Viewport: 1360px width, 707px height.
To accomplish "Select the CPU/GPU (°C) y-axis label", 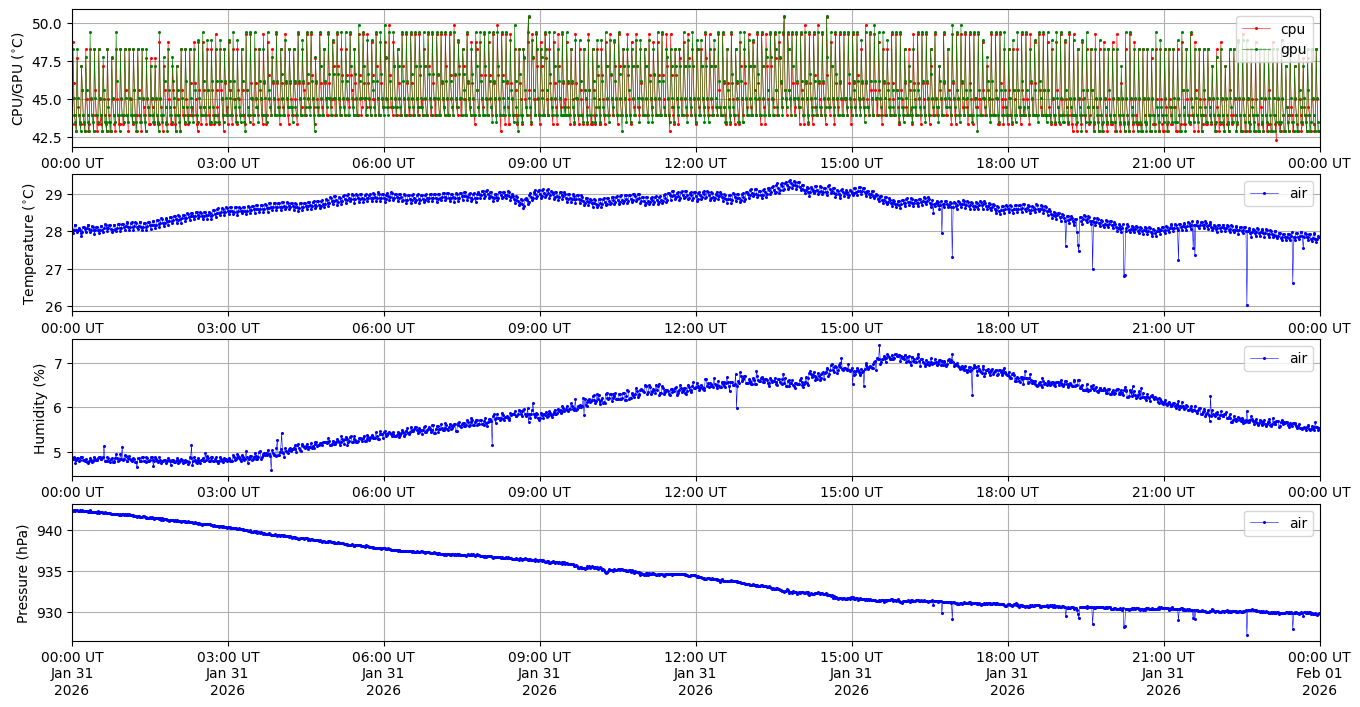I will [x=17, y=78].
